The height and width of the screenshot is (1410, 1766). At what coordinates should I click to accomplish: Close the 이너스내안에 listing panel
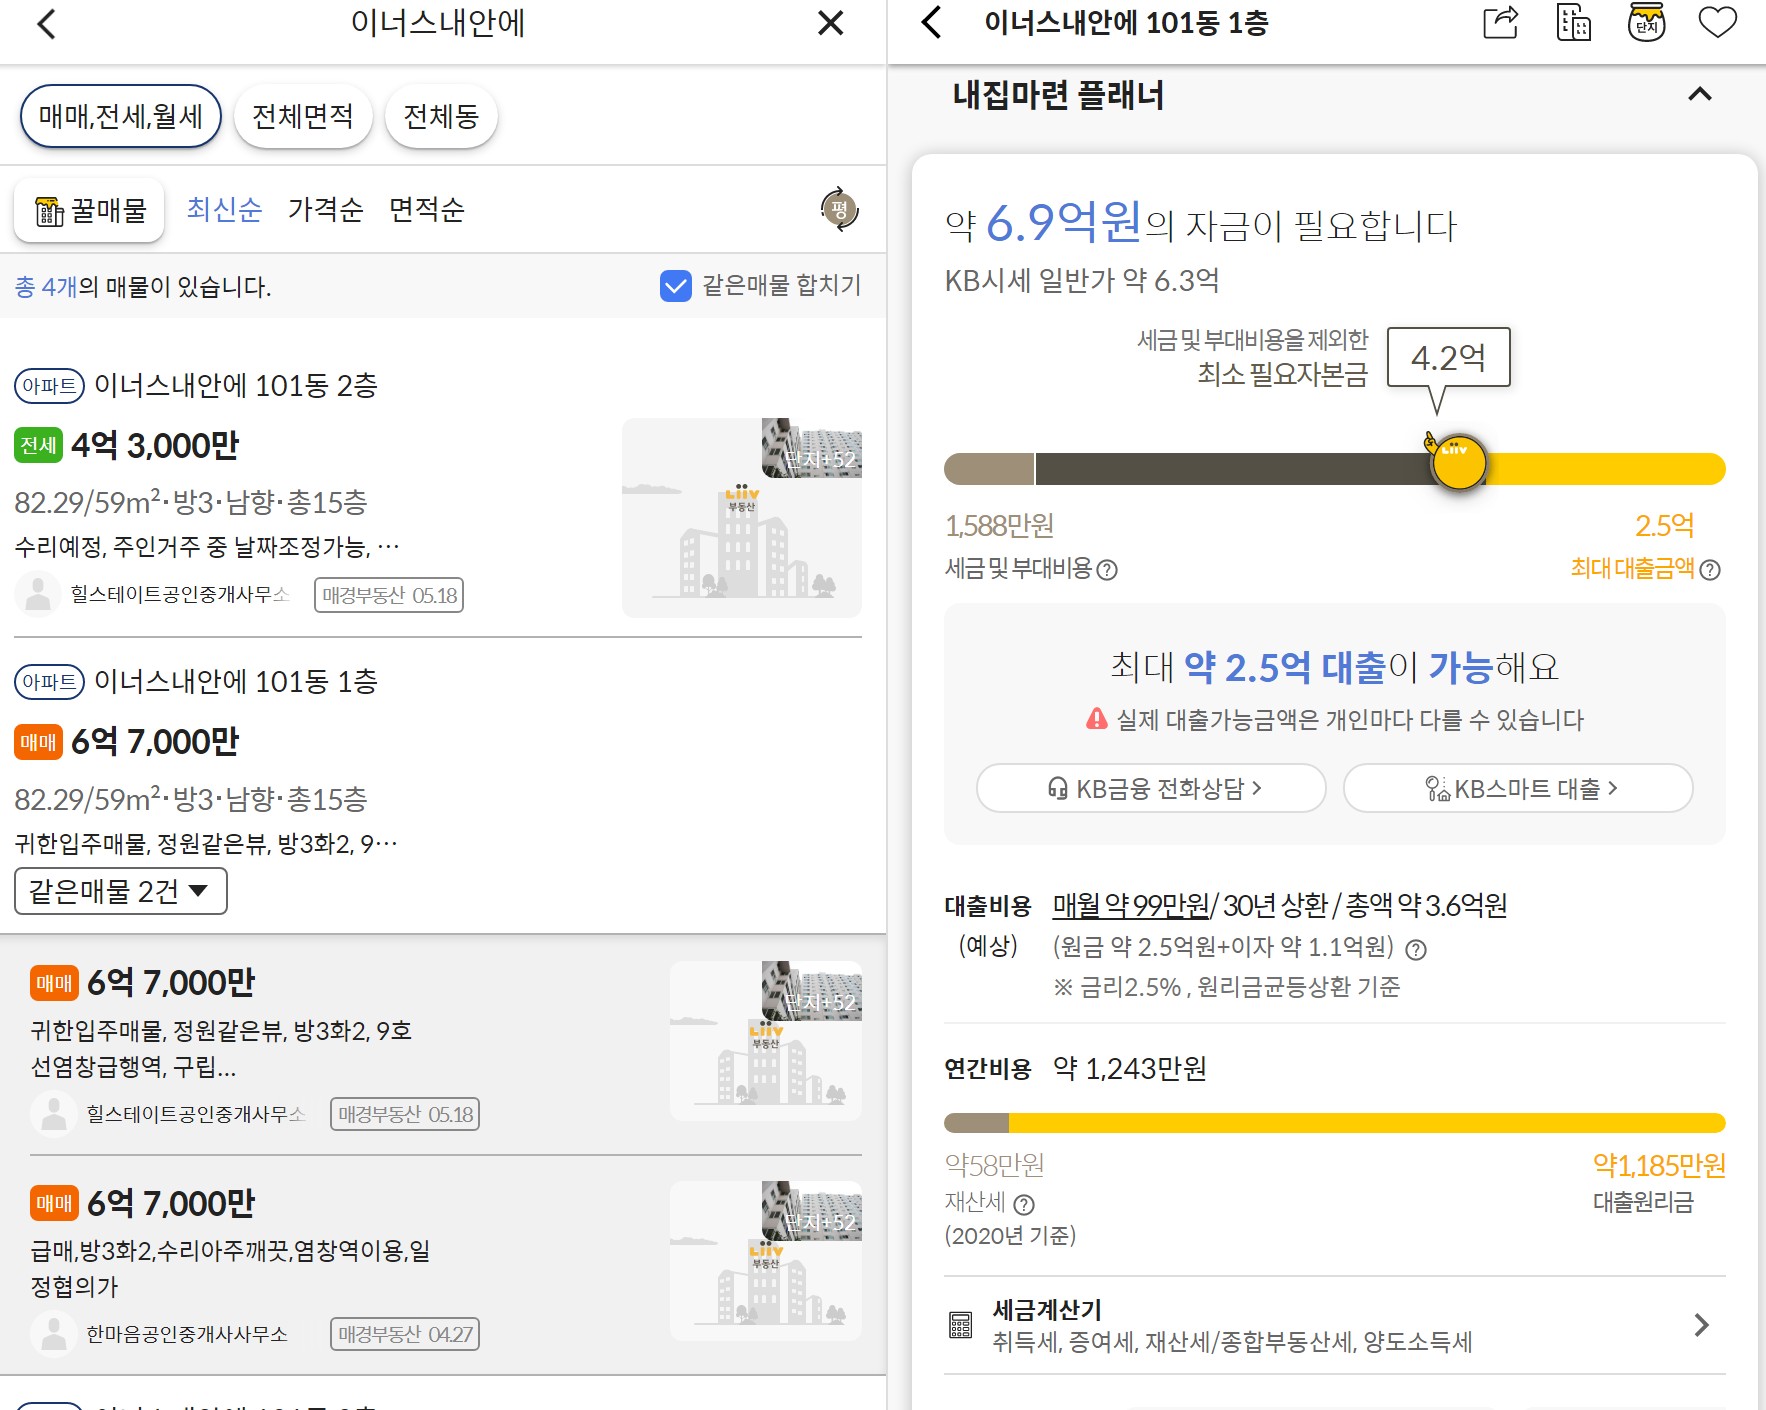[830, 23]
